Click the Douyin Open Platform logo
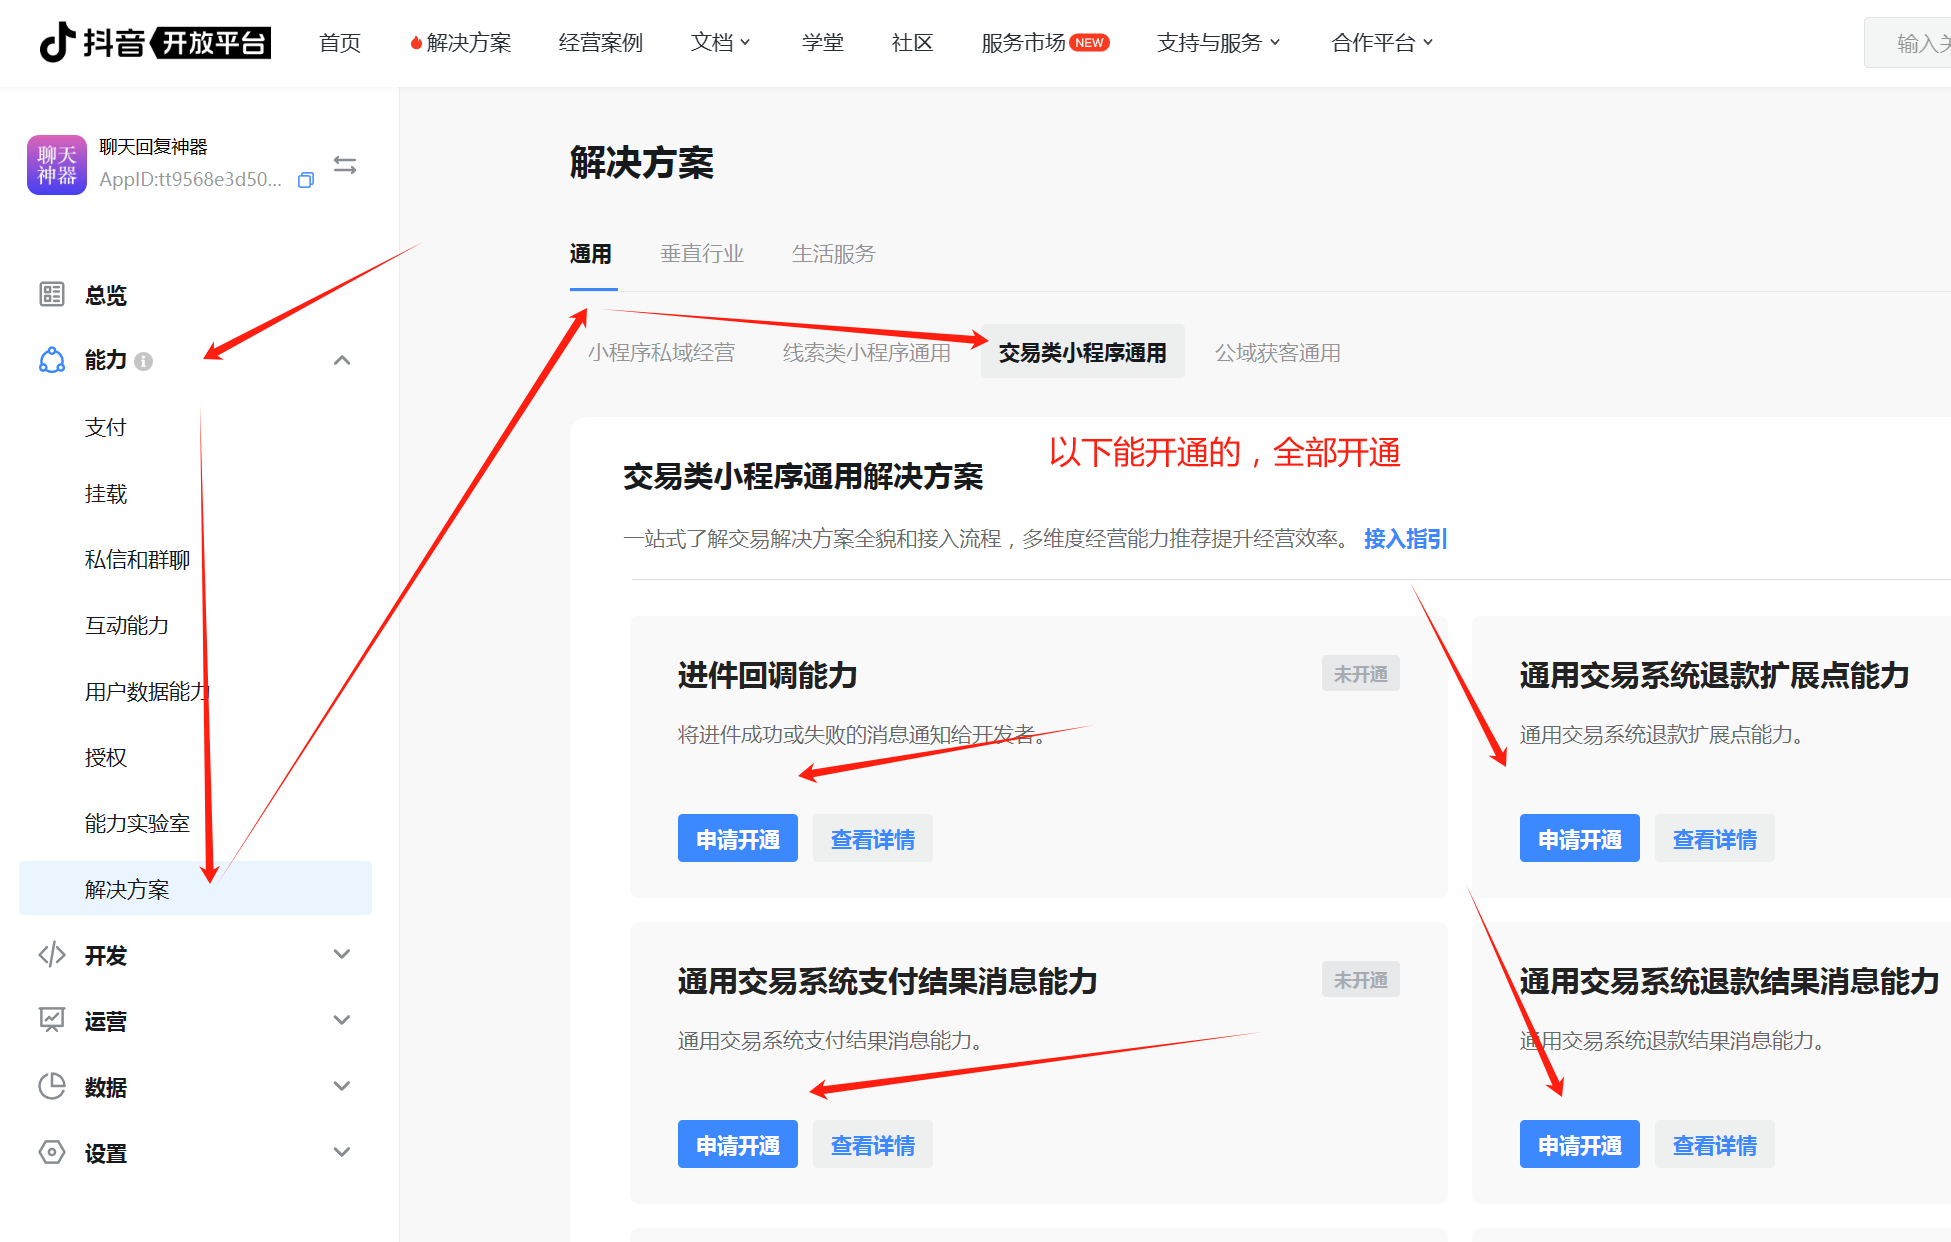This screenshot has width=1951, height=1242. point(155,42)
